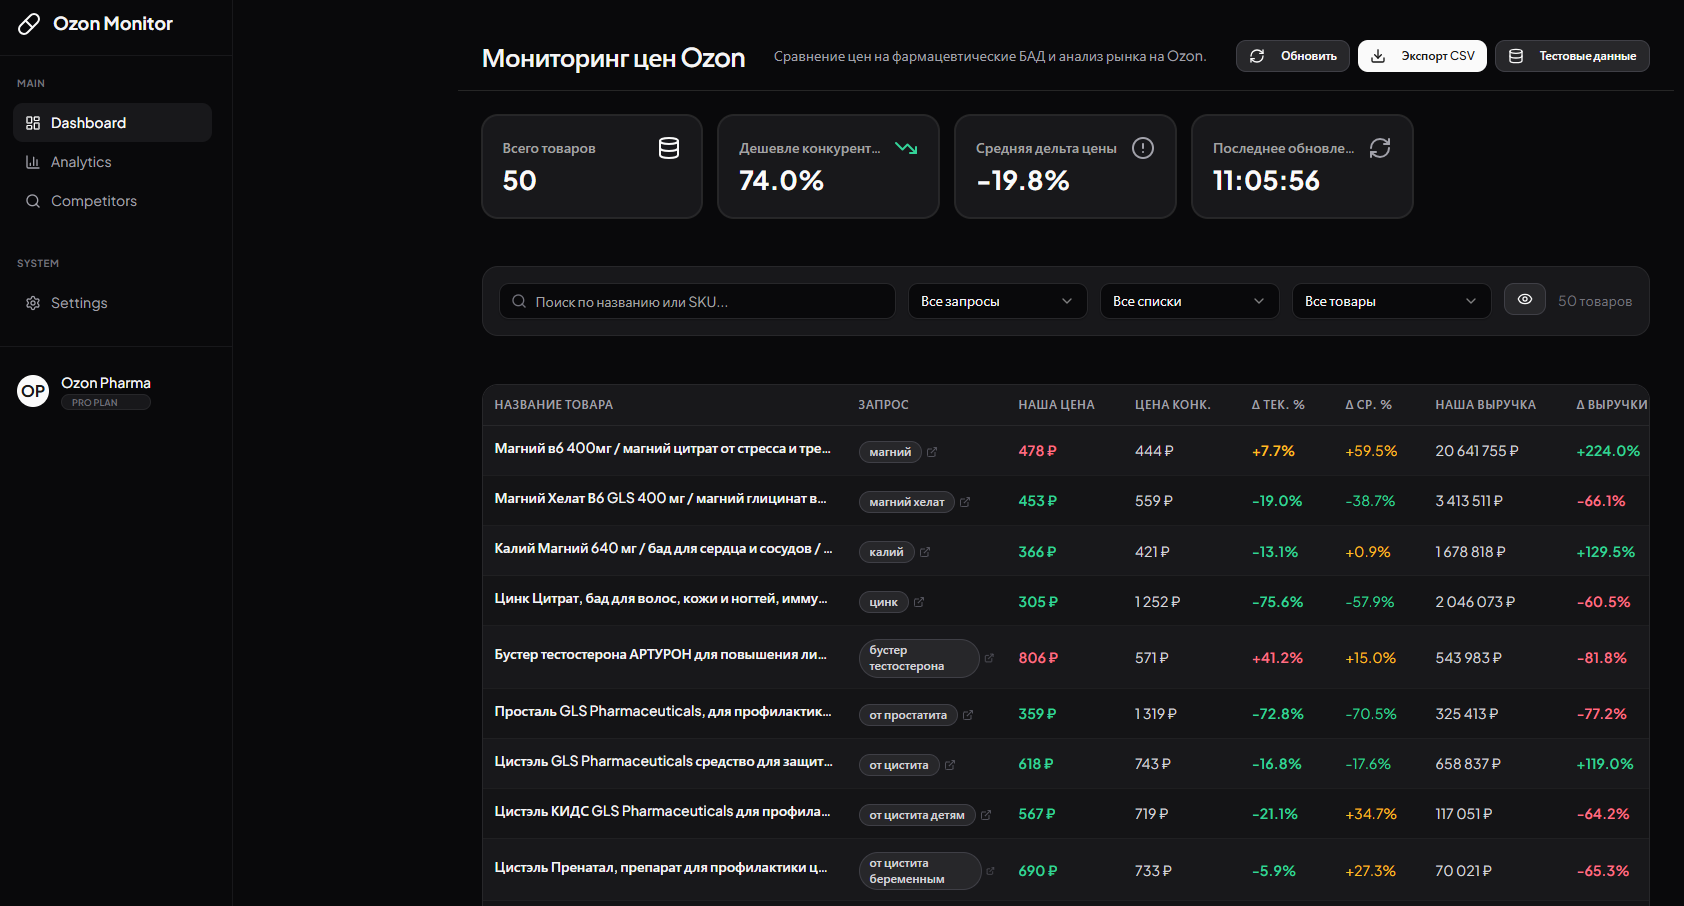Toggle the eye visibility button
The width and height of the screenshot is (1684, 906).
[1525, 300]
